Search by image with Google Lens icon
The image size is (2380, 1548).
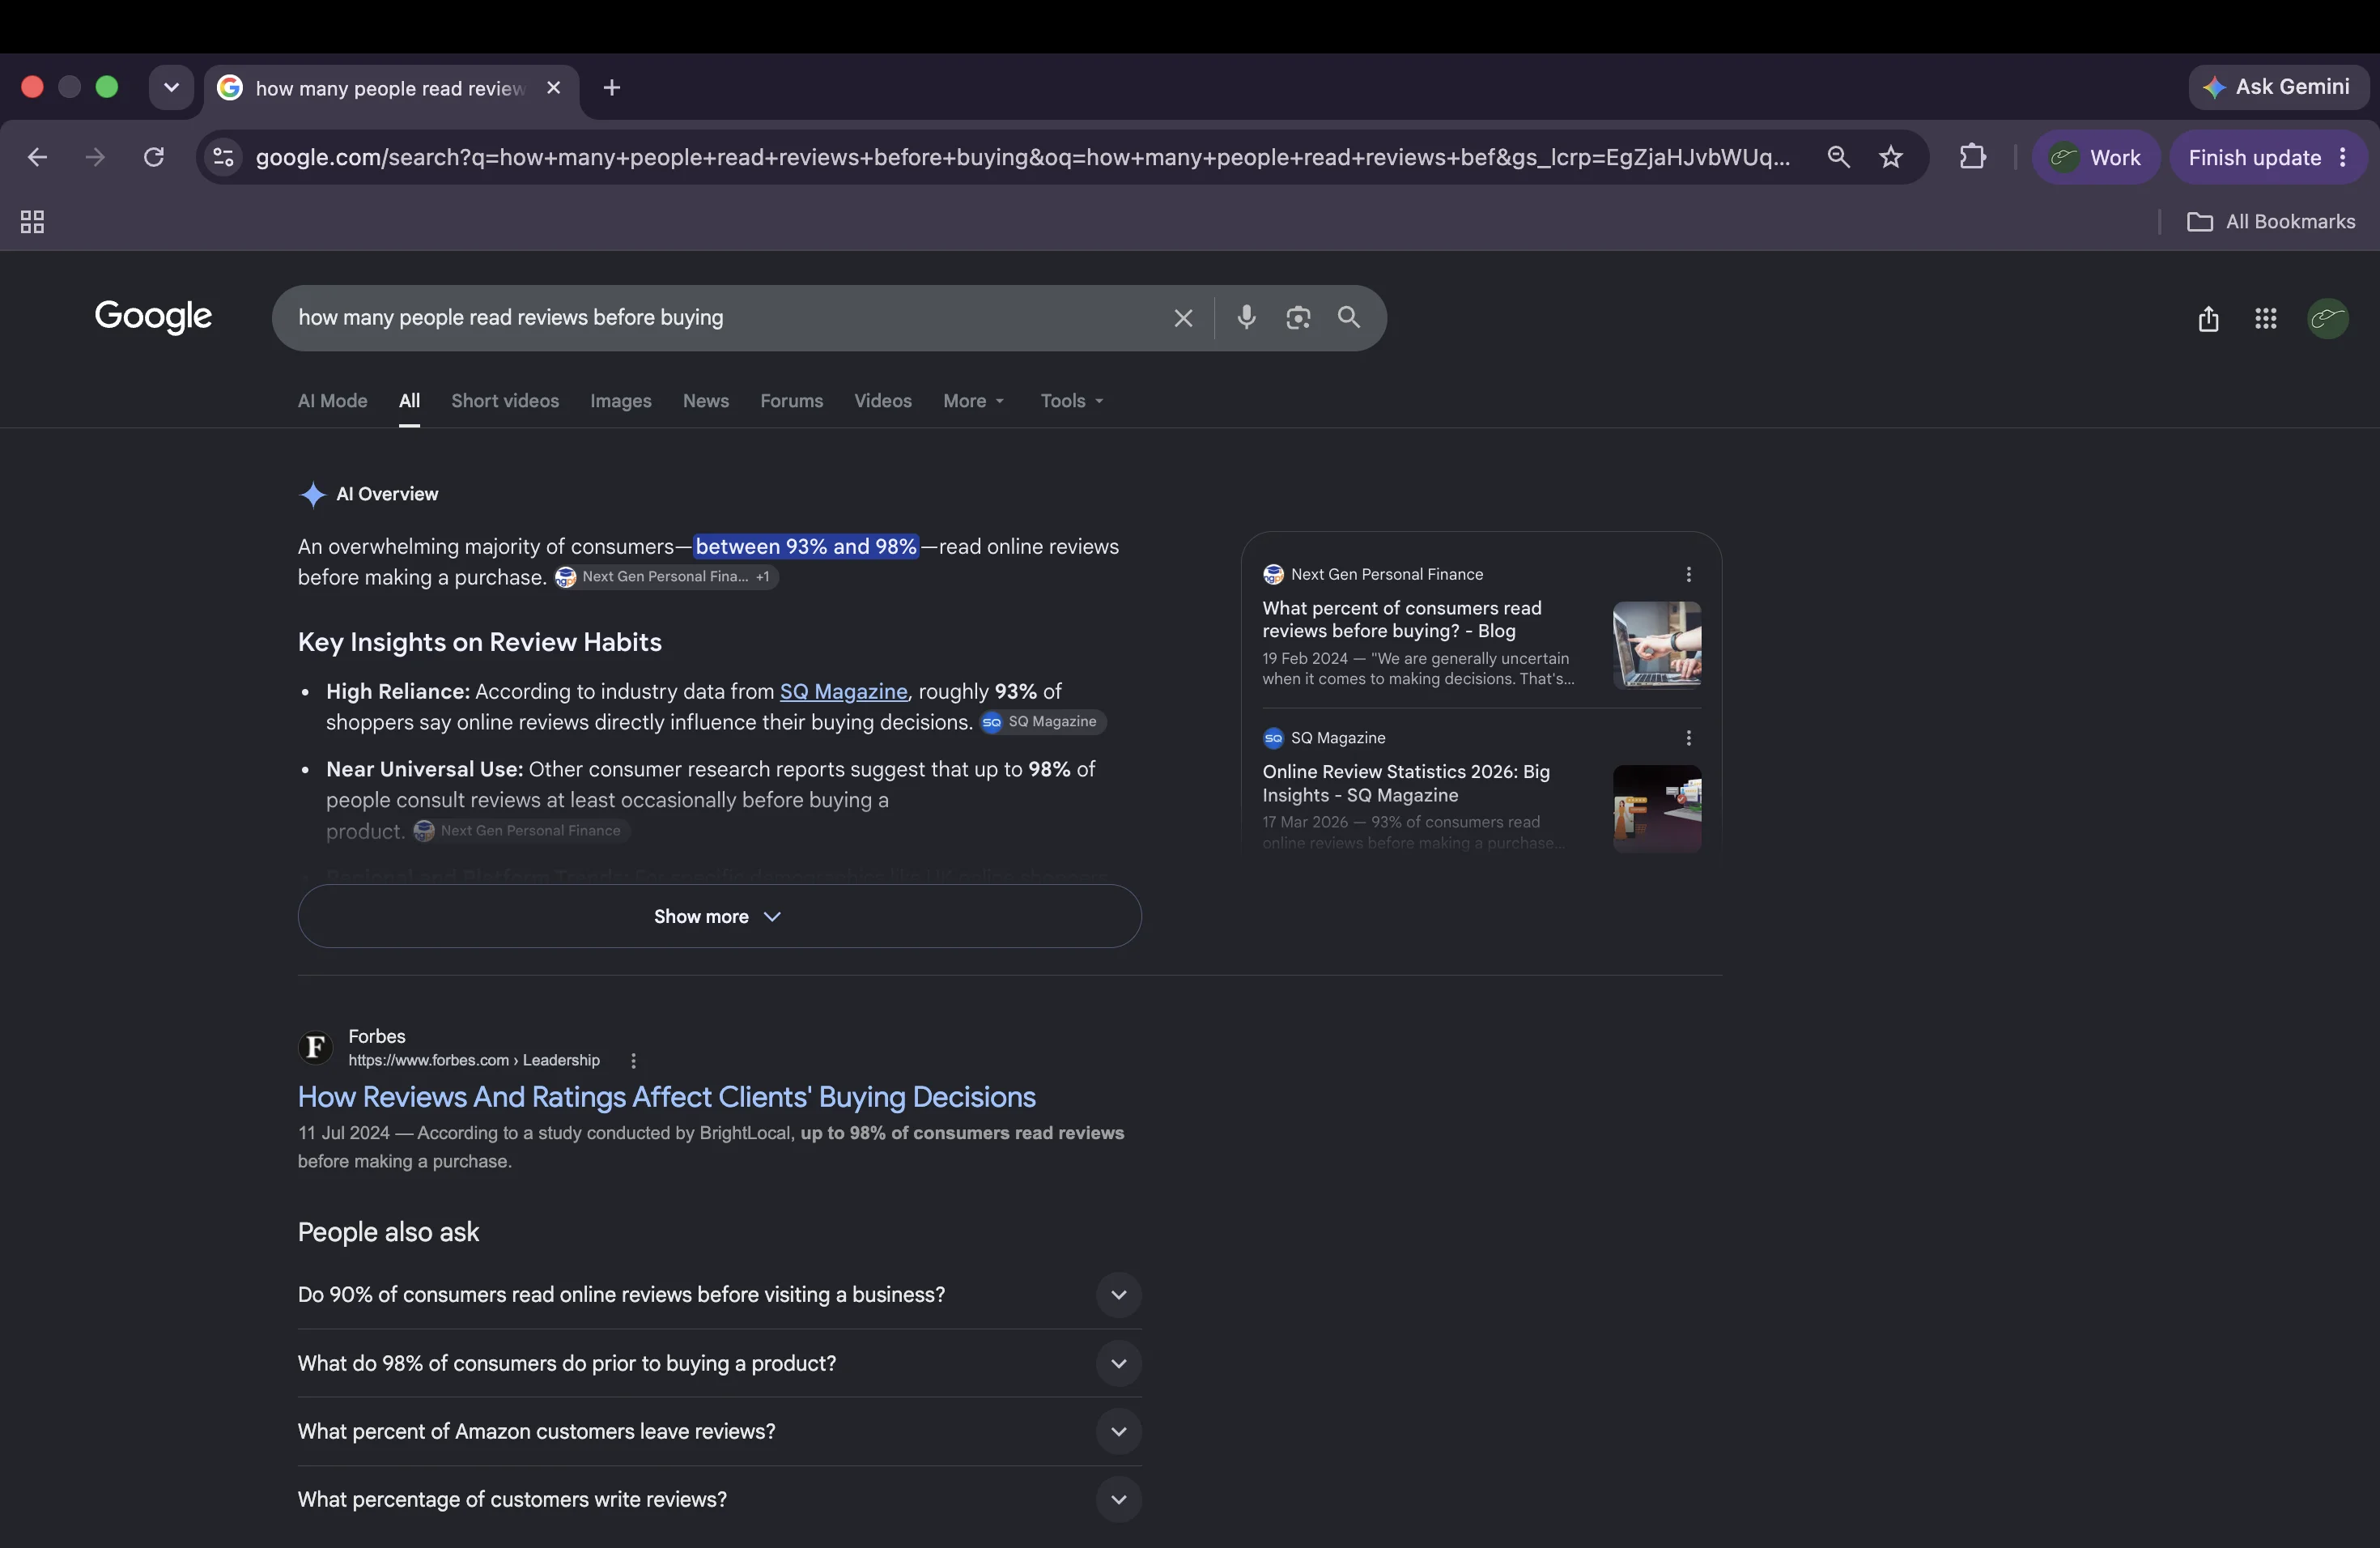point(1298,317)
